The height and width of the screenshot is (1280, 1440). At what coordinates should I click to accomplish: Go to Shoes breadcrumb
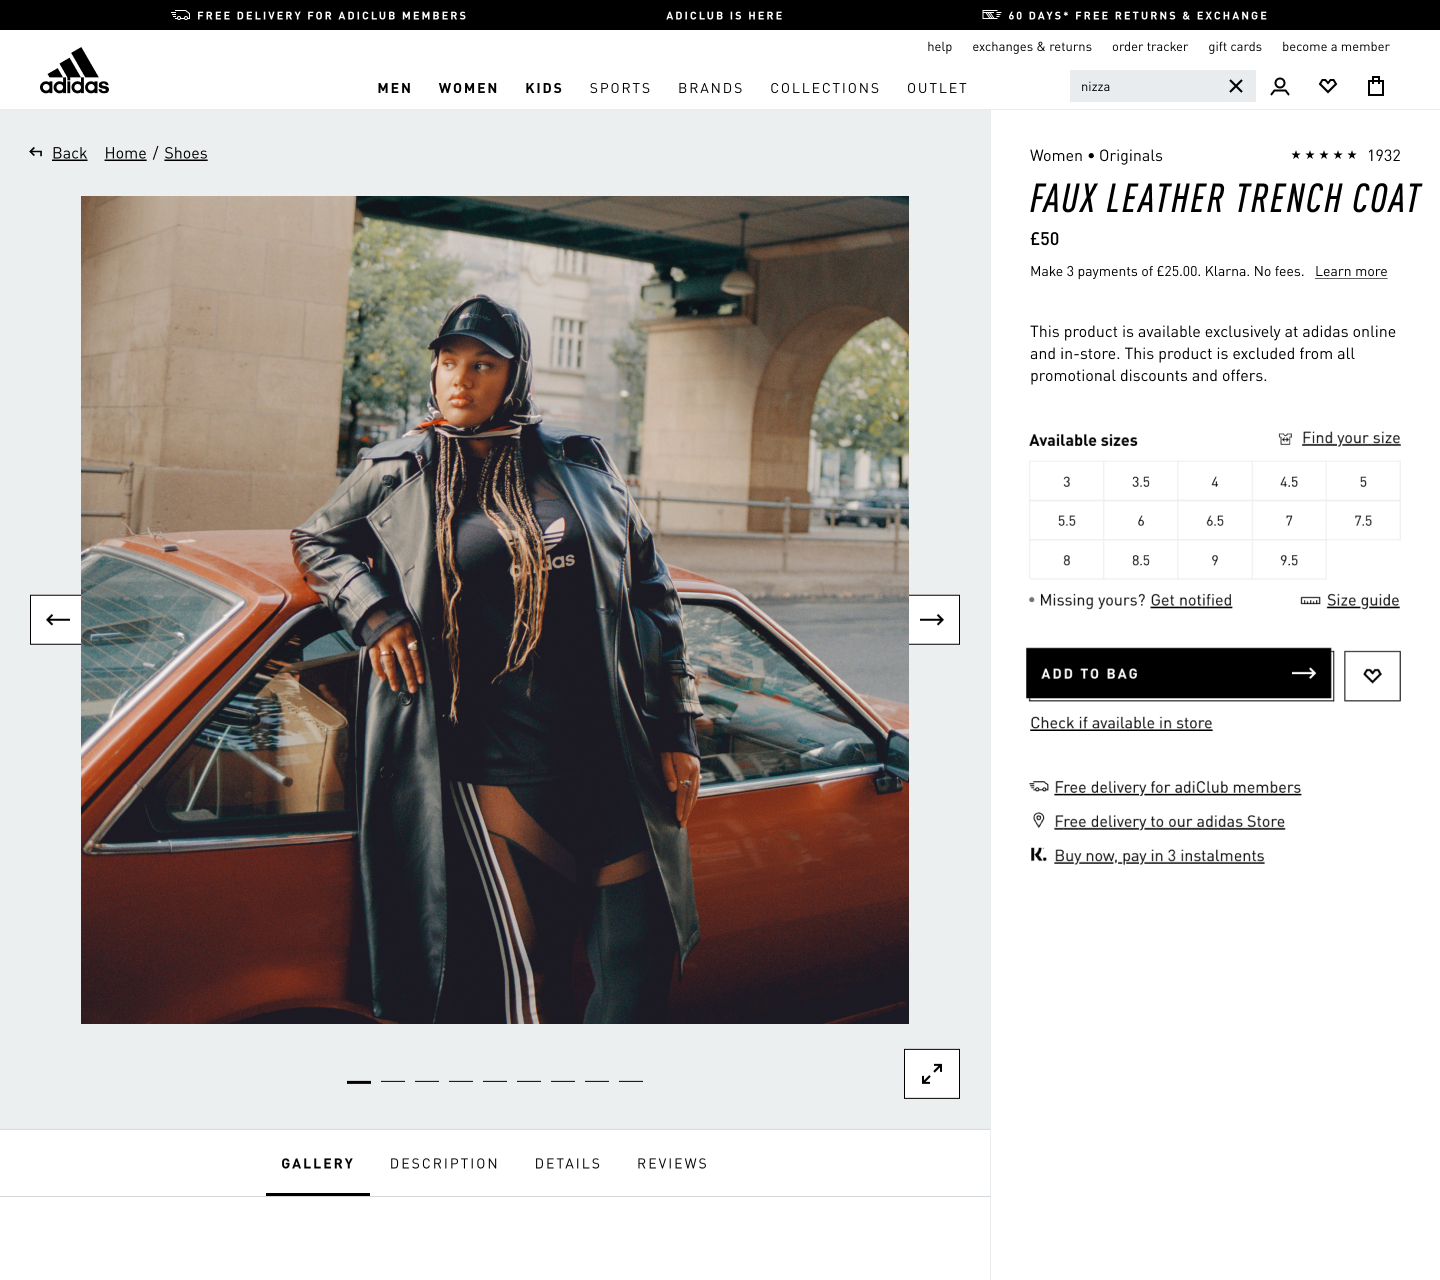point(186,153)
